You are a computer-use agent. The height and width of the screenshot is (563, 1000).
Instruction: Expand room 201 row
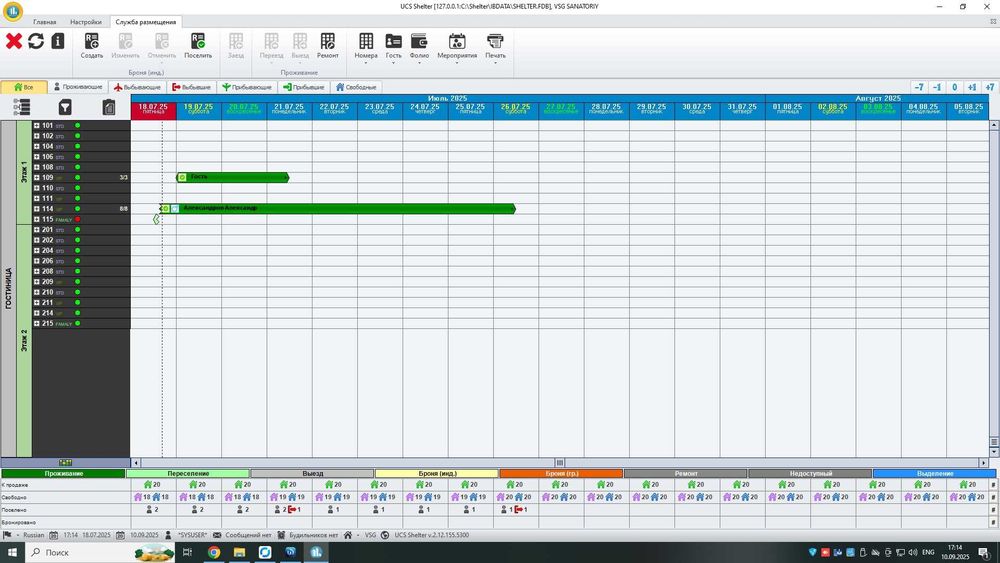pos(37,230)
